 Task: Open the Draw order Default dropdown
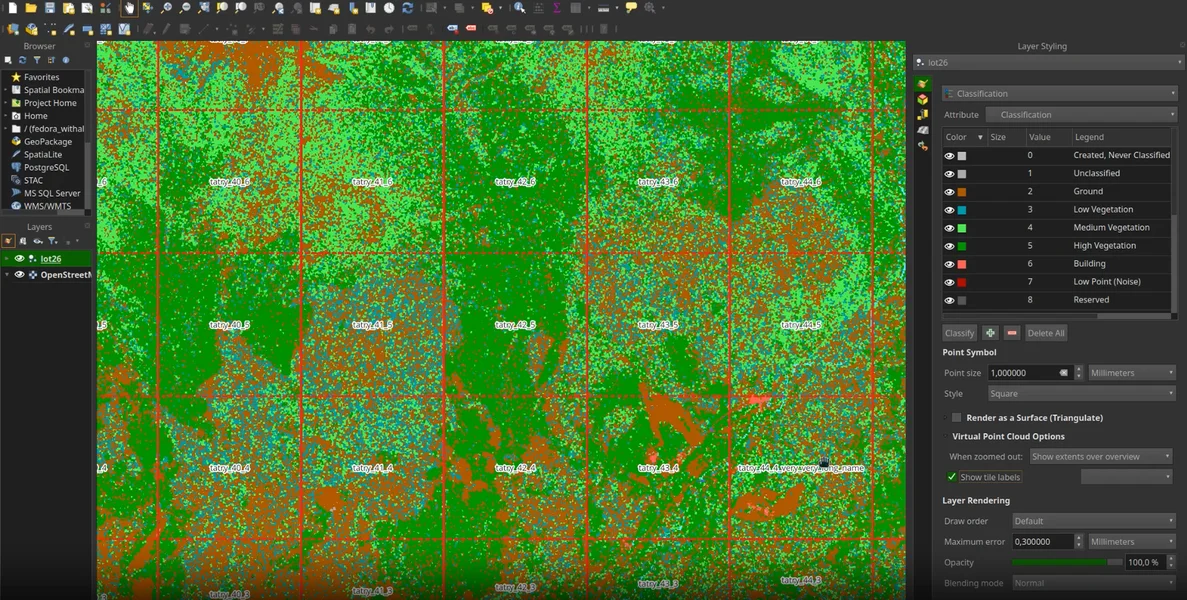(1093, 521)
